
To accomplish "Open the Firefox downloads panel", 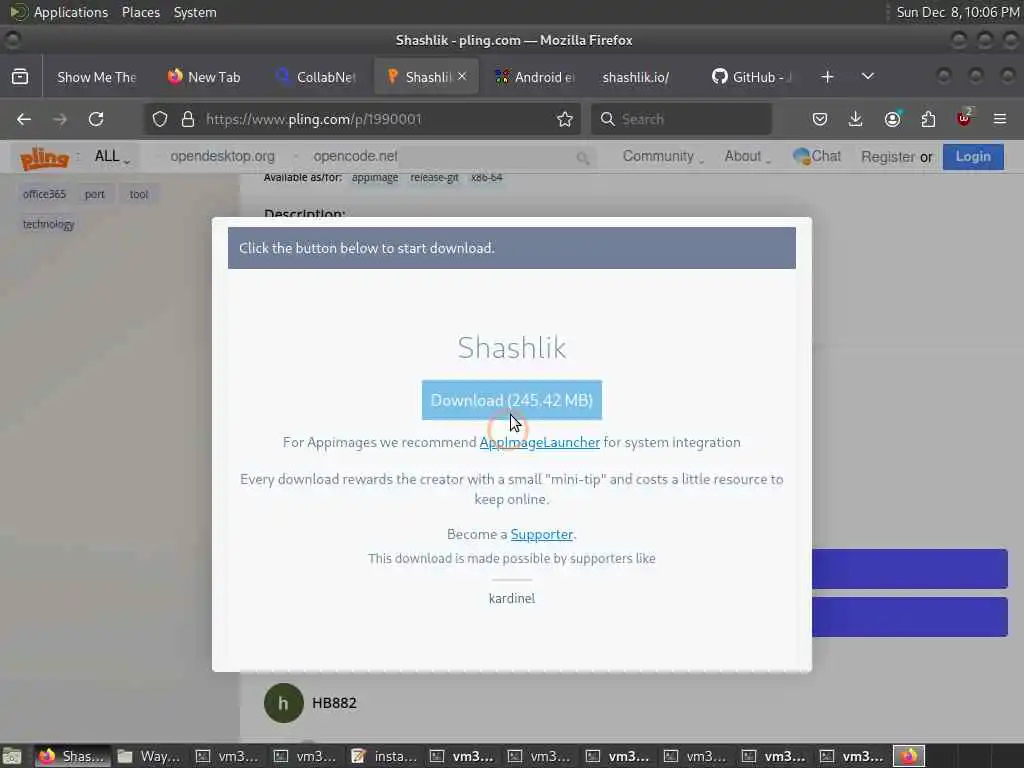I will point(856,119).
